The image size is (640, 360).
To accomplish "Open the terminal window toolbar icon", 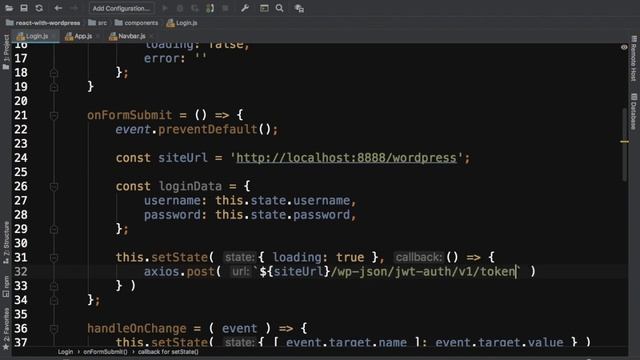I will pos(264,8).
